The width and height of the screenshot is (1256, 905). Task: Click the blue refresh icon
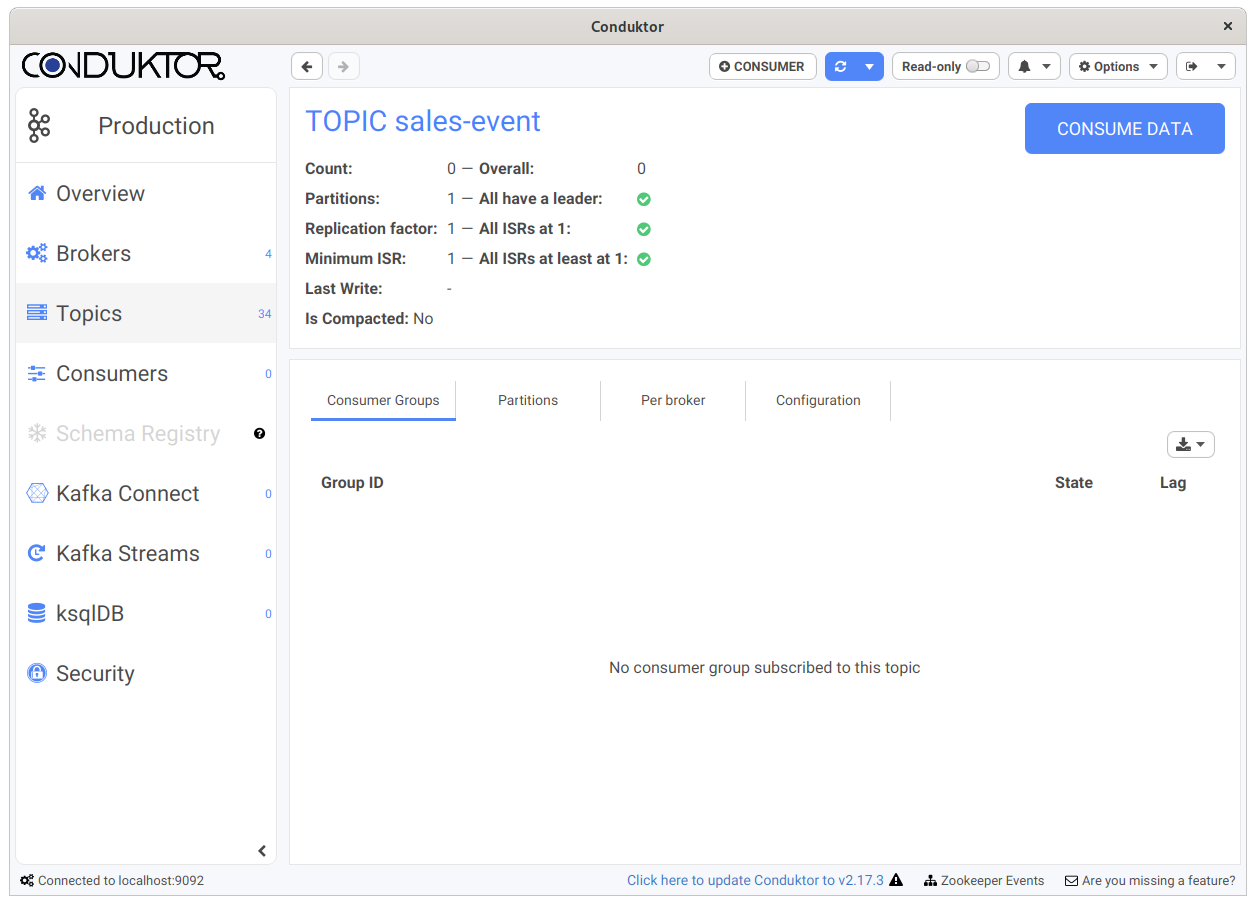(x=840, y=67)
